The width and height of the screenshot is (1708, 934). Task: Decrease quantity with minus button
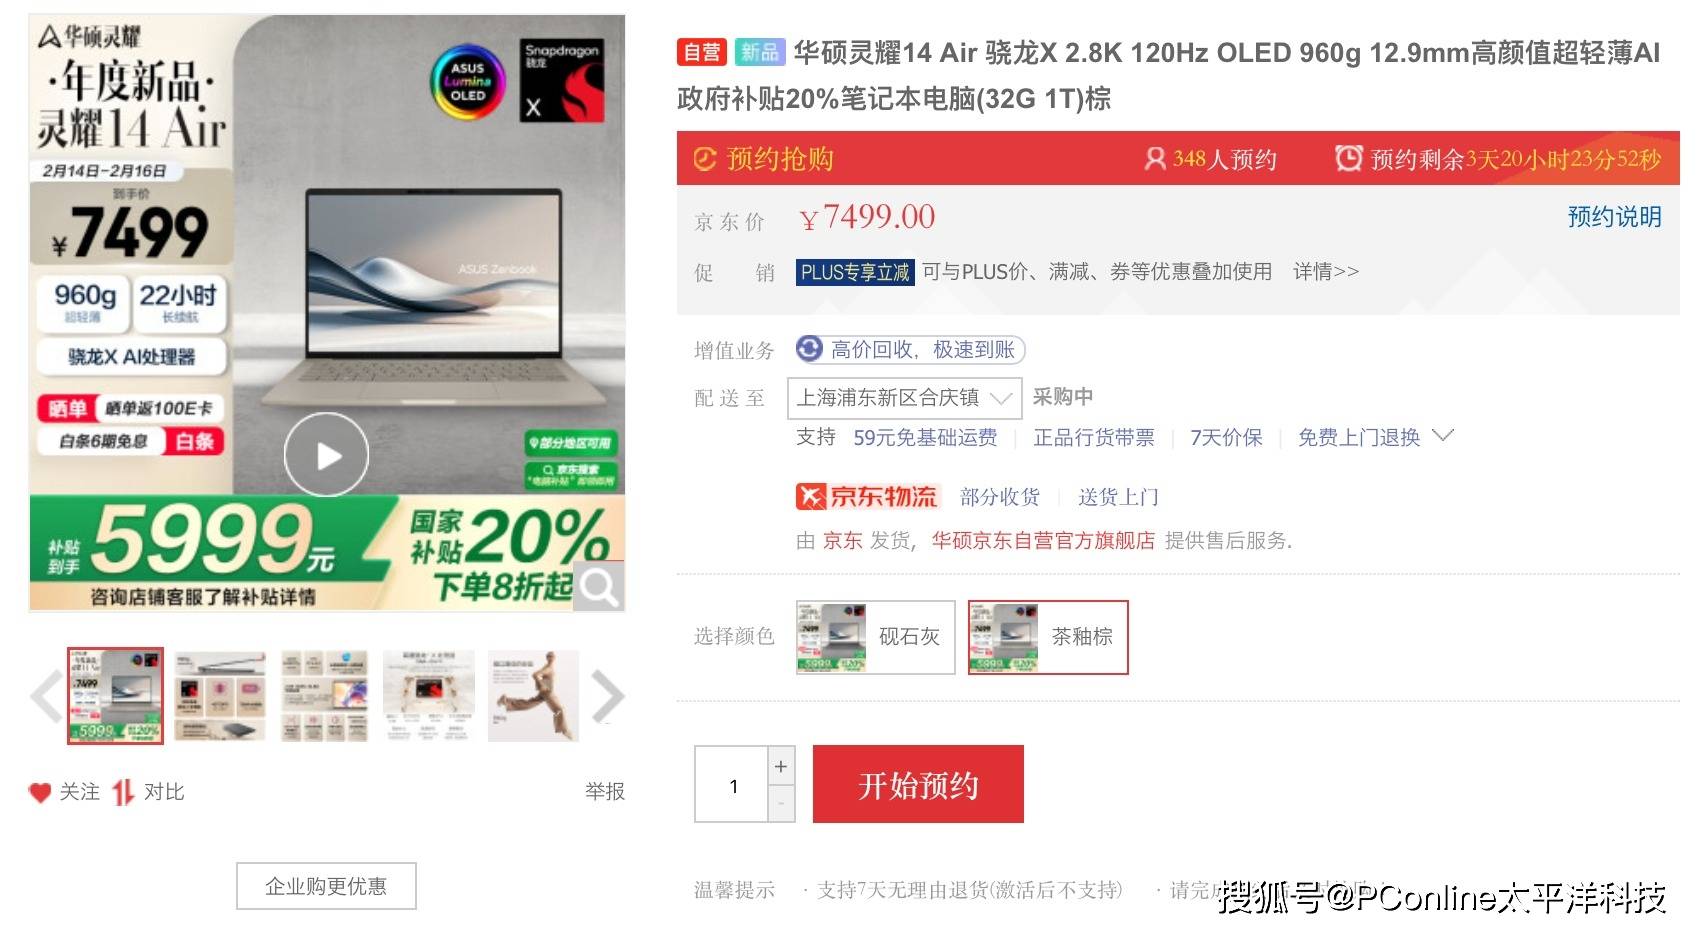pos(781,804)
